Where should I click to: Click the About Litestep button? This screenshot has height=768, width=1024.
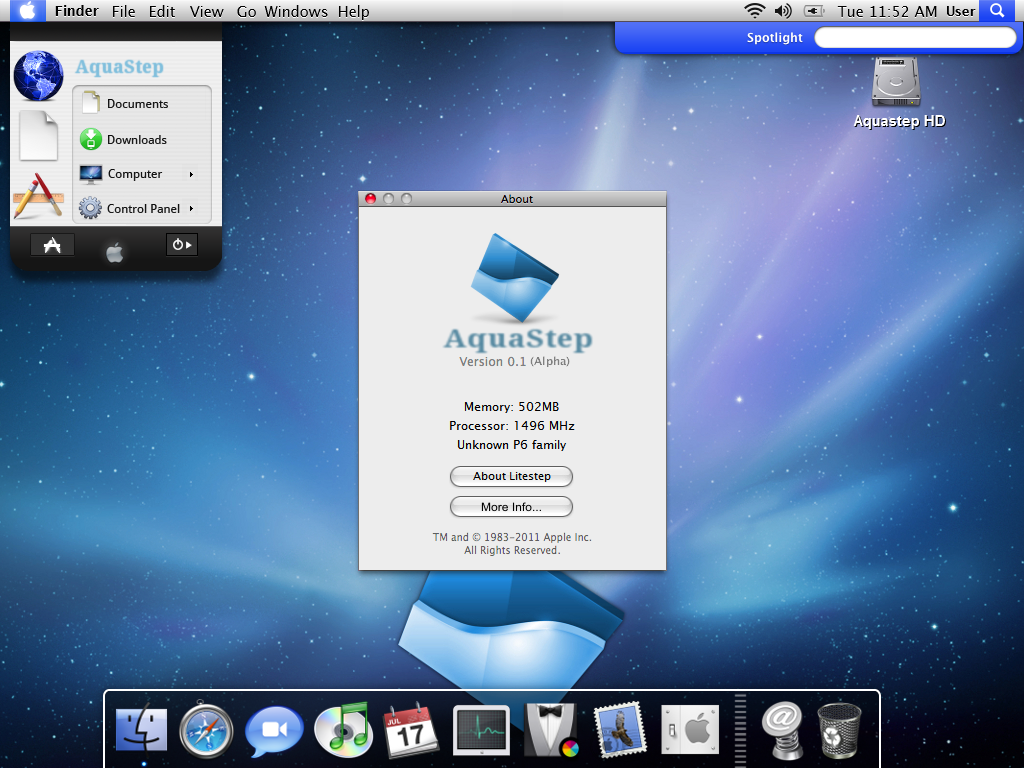click(x=511, y=476)
